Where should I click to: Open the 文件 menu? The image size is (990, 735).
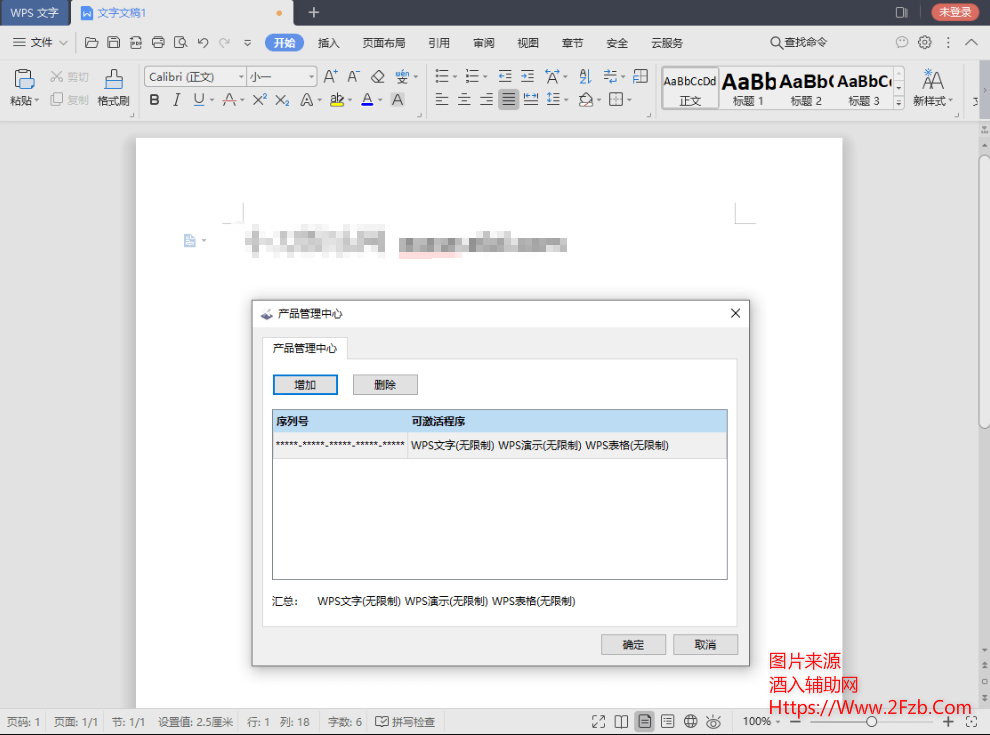point(40,42)
